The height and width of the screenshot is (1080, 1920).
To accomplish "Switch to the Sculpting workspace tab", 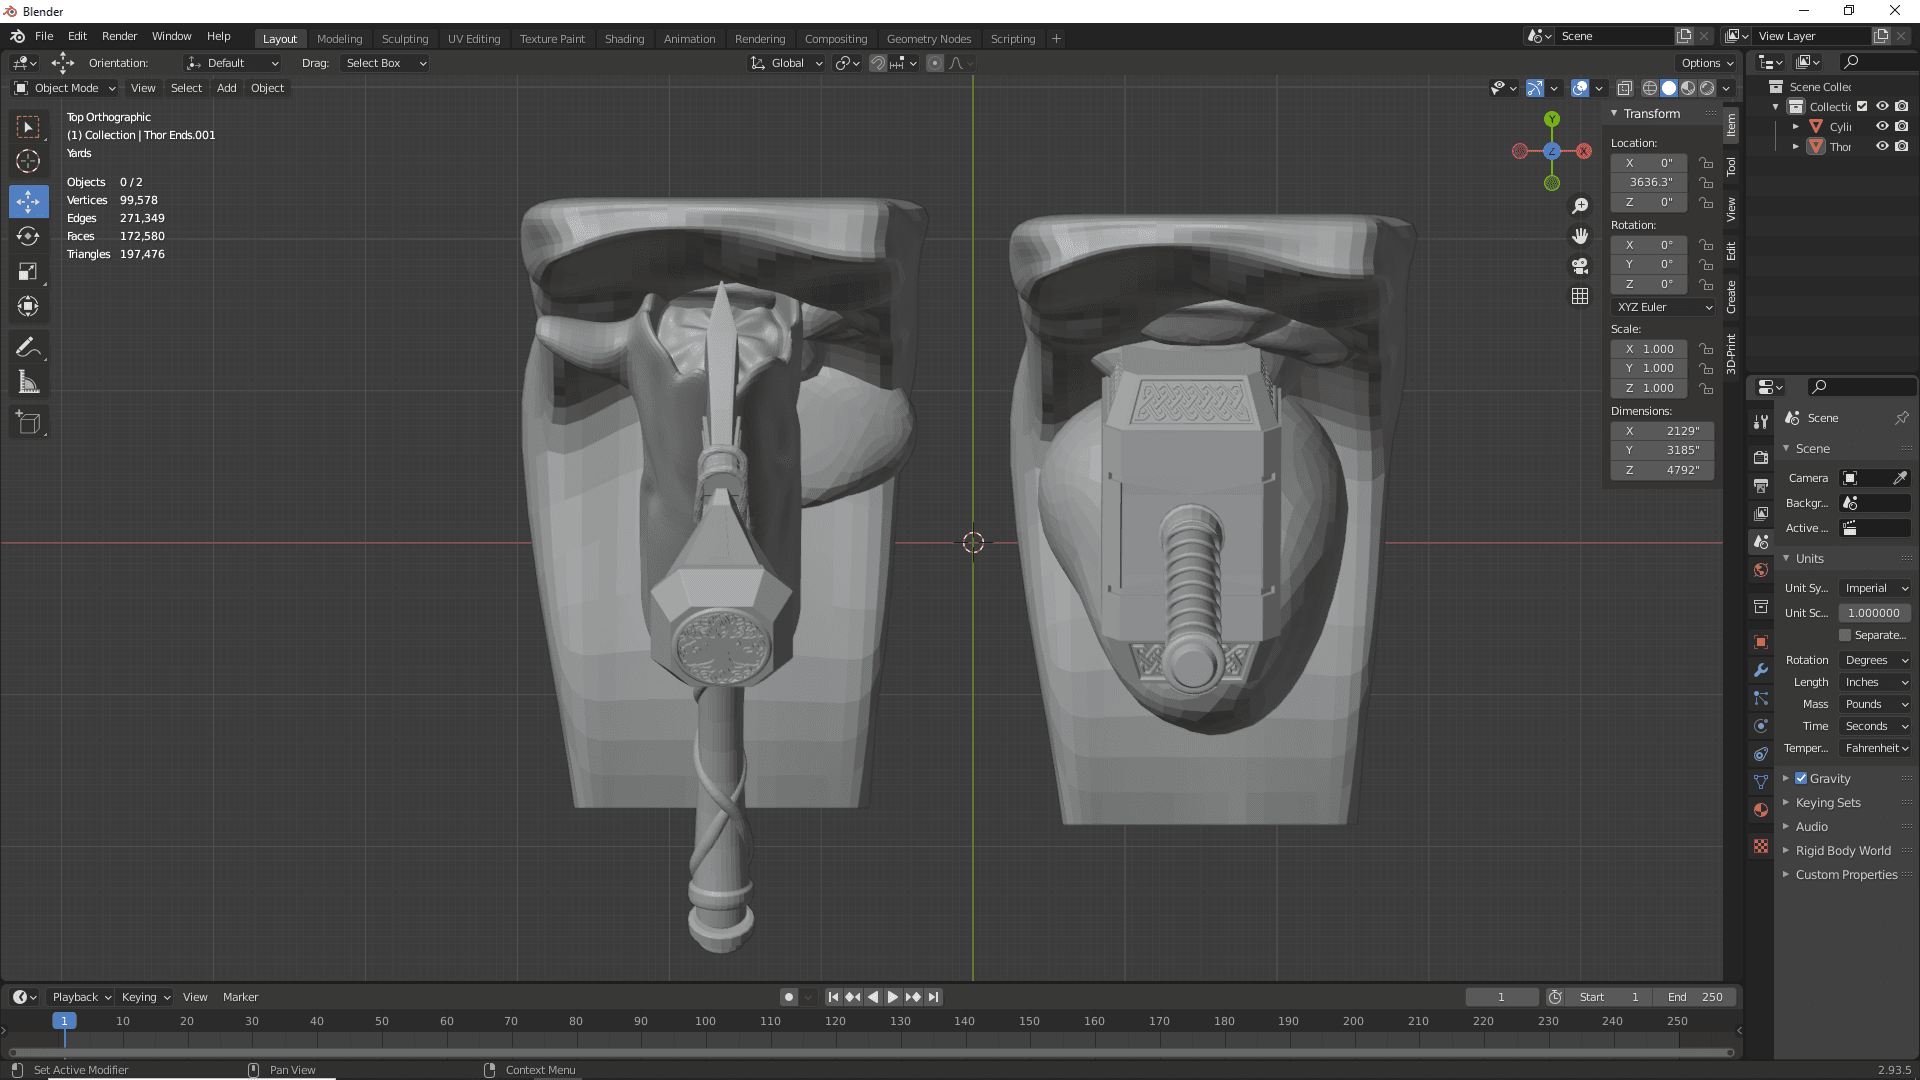I will click(x=405, y=39).
